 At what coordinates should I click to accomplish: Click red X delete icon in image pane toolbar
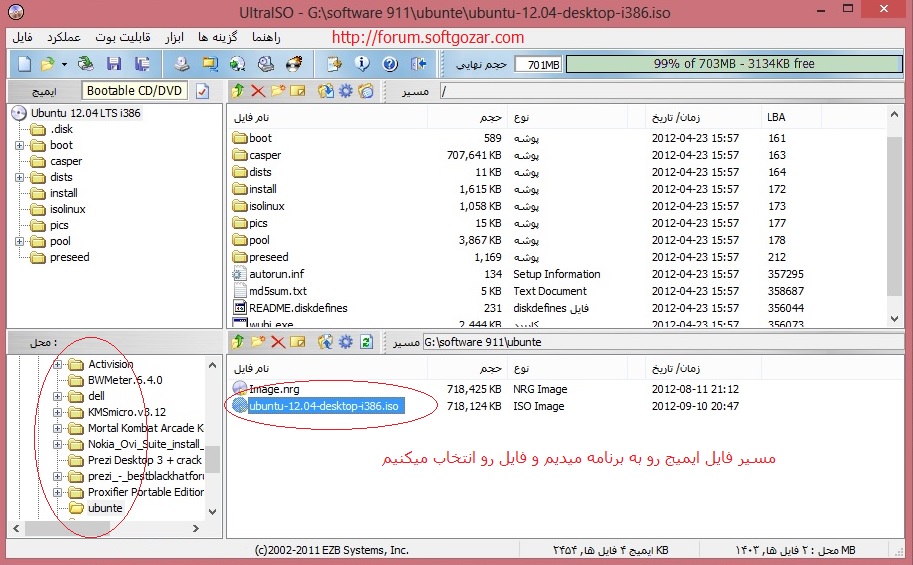[258, 91]
